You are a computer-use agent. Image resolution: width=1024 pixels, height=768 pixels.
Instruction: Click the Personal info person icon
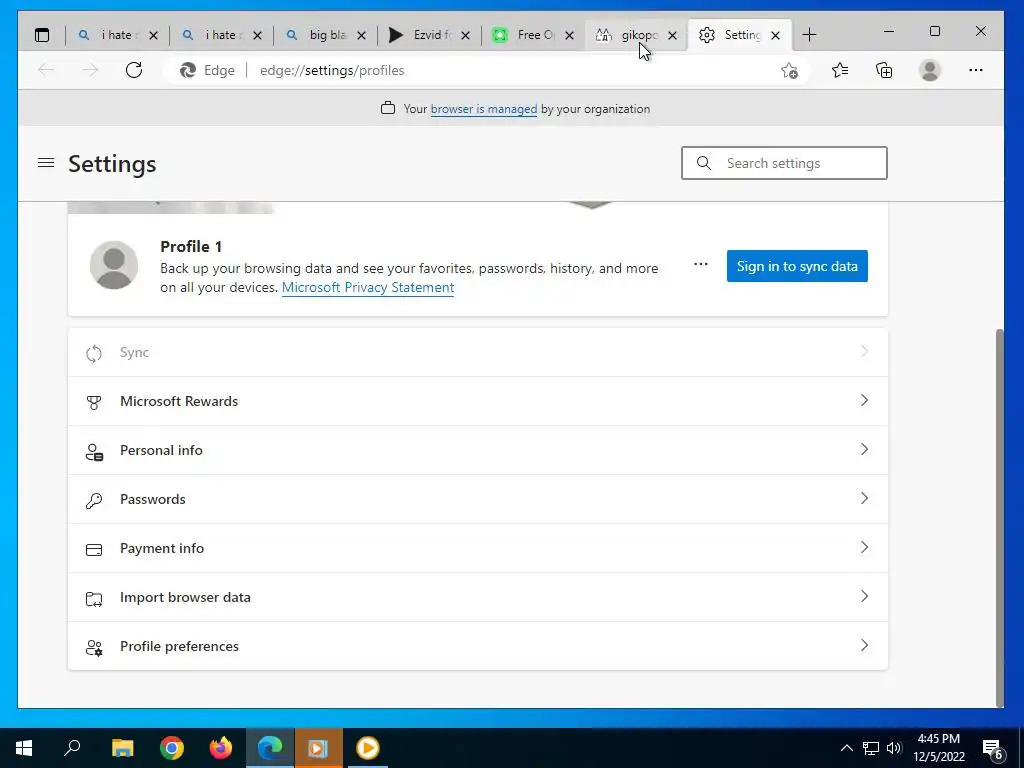94,451
